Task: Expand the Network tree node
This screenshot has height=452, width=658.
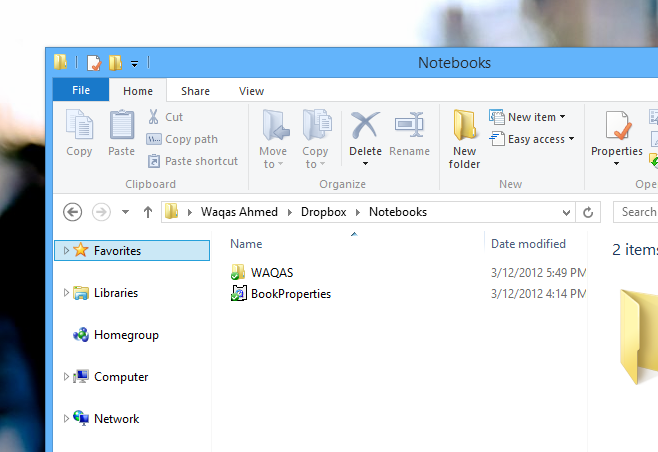Action: tap(66, 418)
